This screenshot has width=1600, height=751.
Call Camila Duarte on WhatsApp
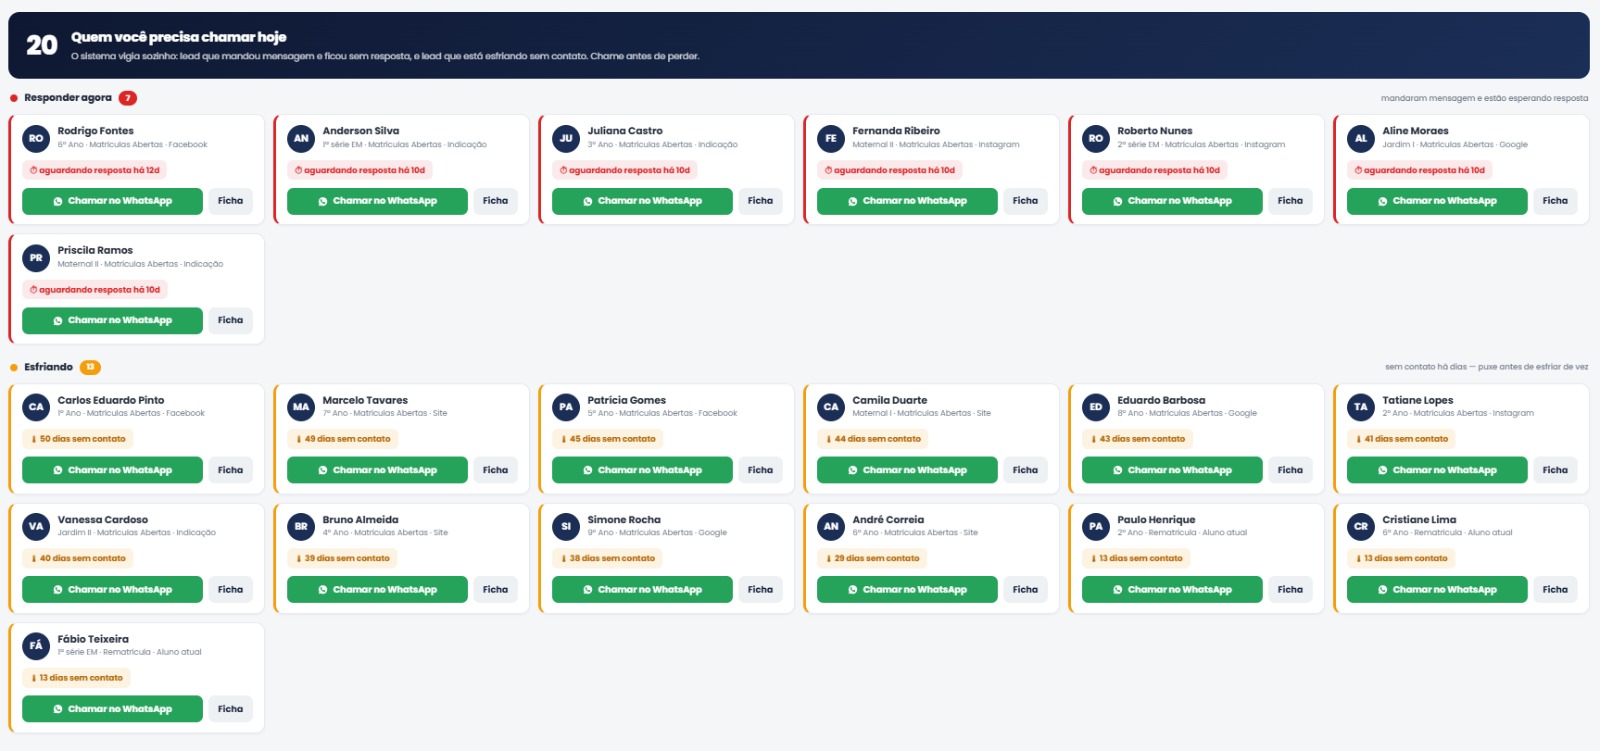coord(907,470)
